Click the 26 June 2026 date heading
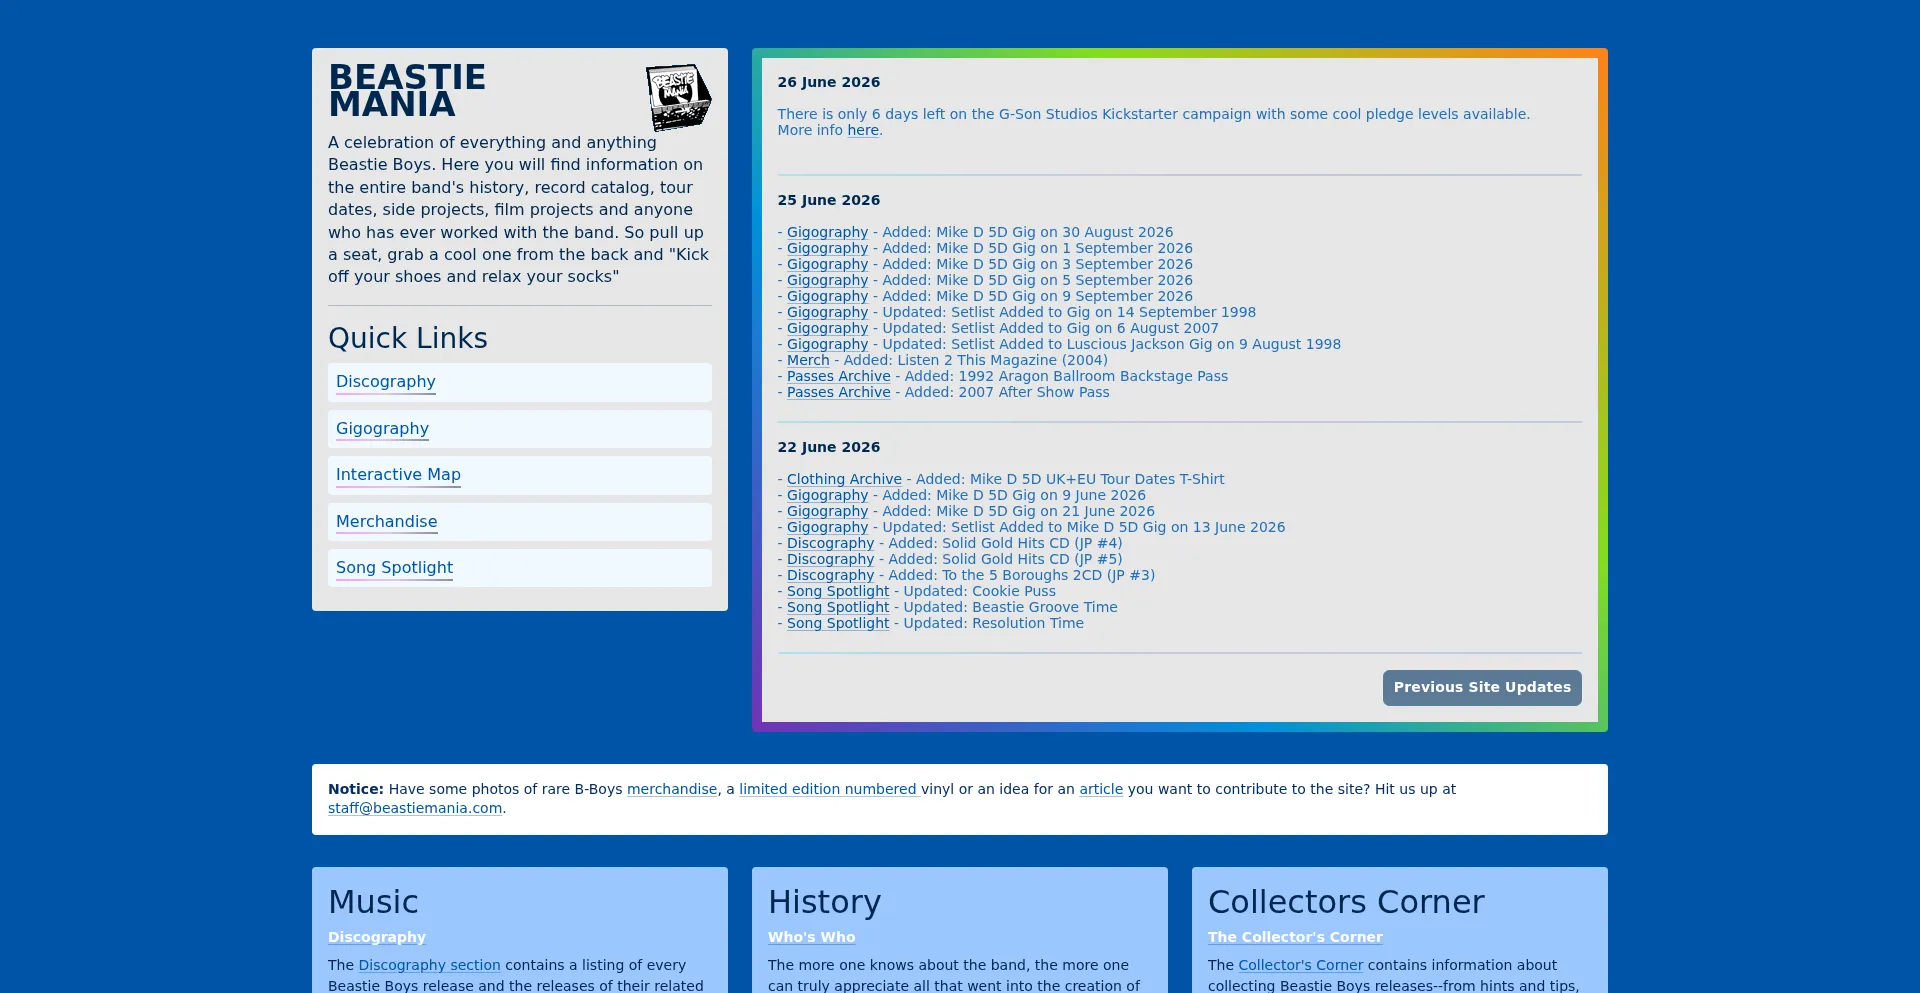This screenshot has width=1920, height=993. tap(829, 83)
